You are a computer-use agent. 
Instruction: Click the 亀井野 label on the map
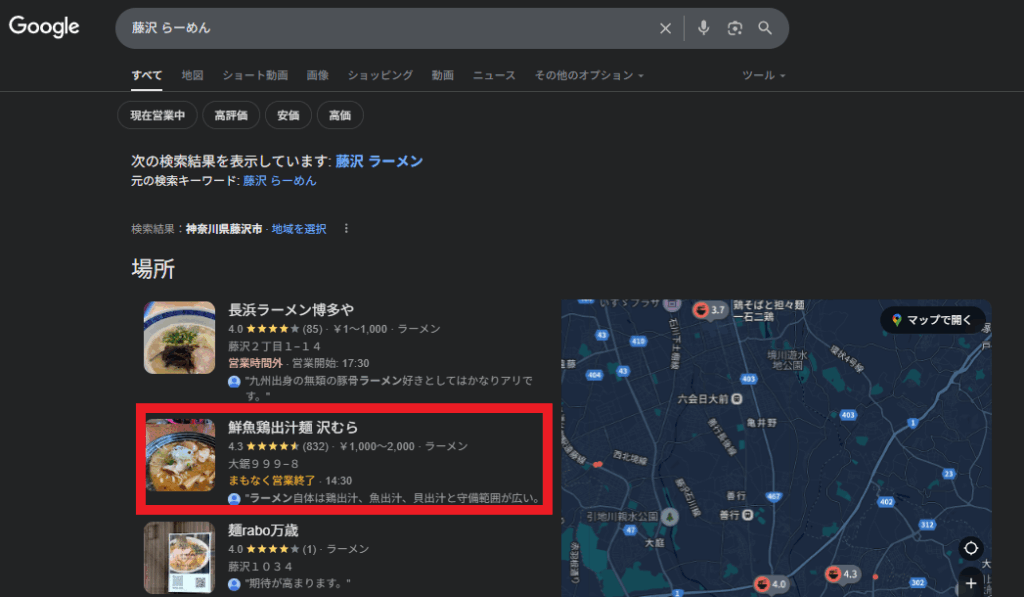click(x=762, y=423)
